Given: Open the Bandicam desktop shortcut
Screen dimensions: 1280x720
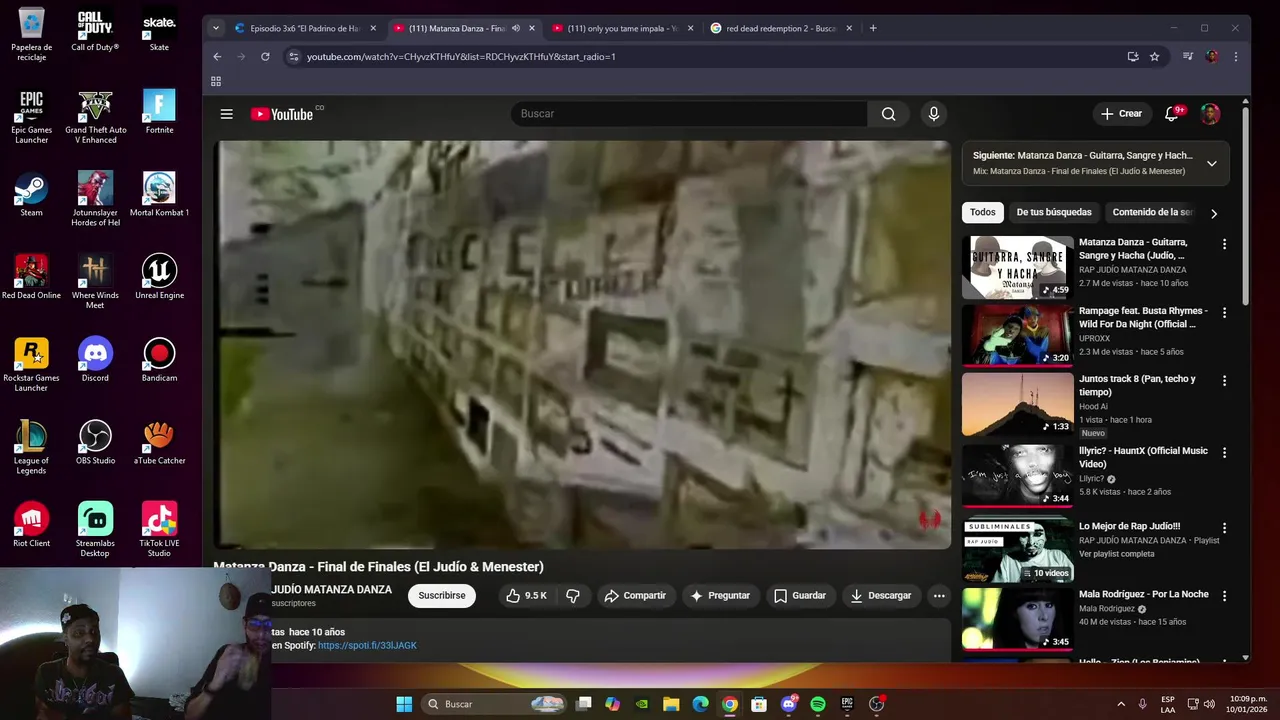Looking at the screenshot, I should pos(159,360).
